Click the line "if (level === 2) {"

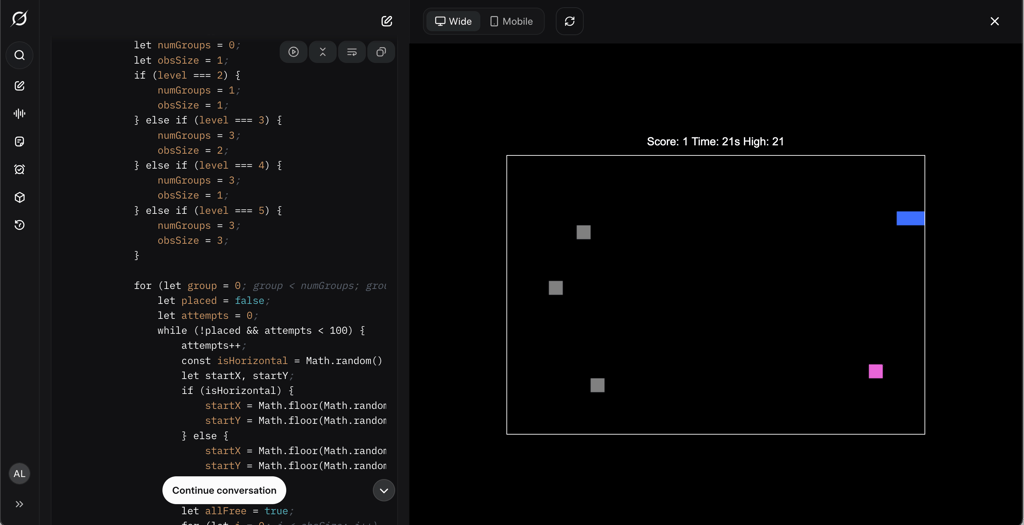pos(187,75)
